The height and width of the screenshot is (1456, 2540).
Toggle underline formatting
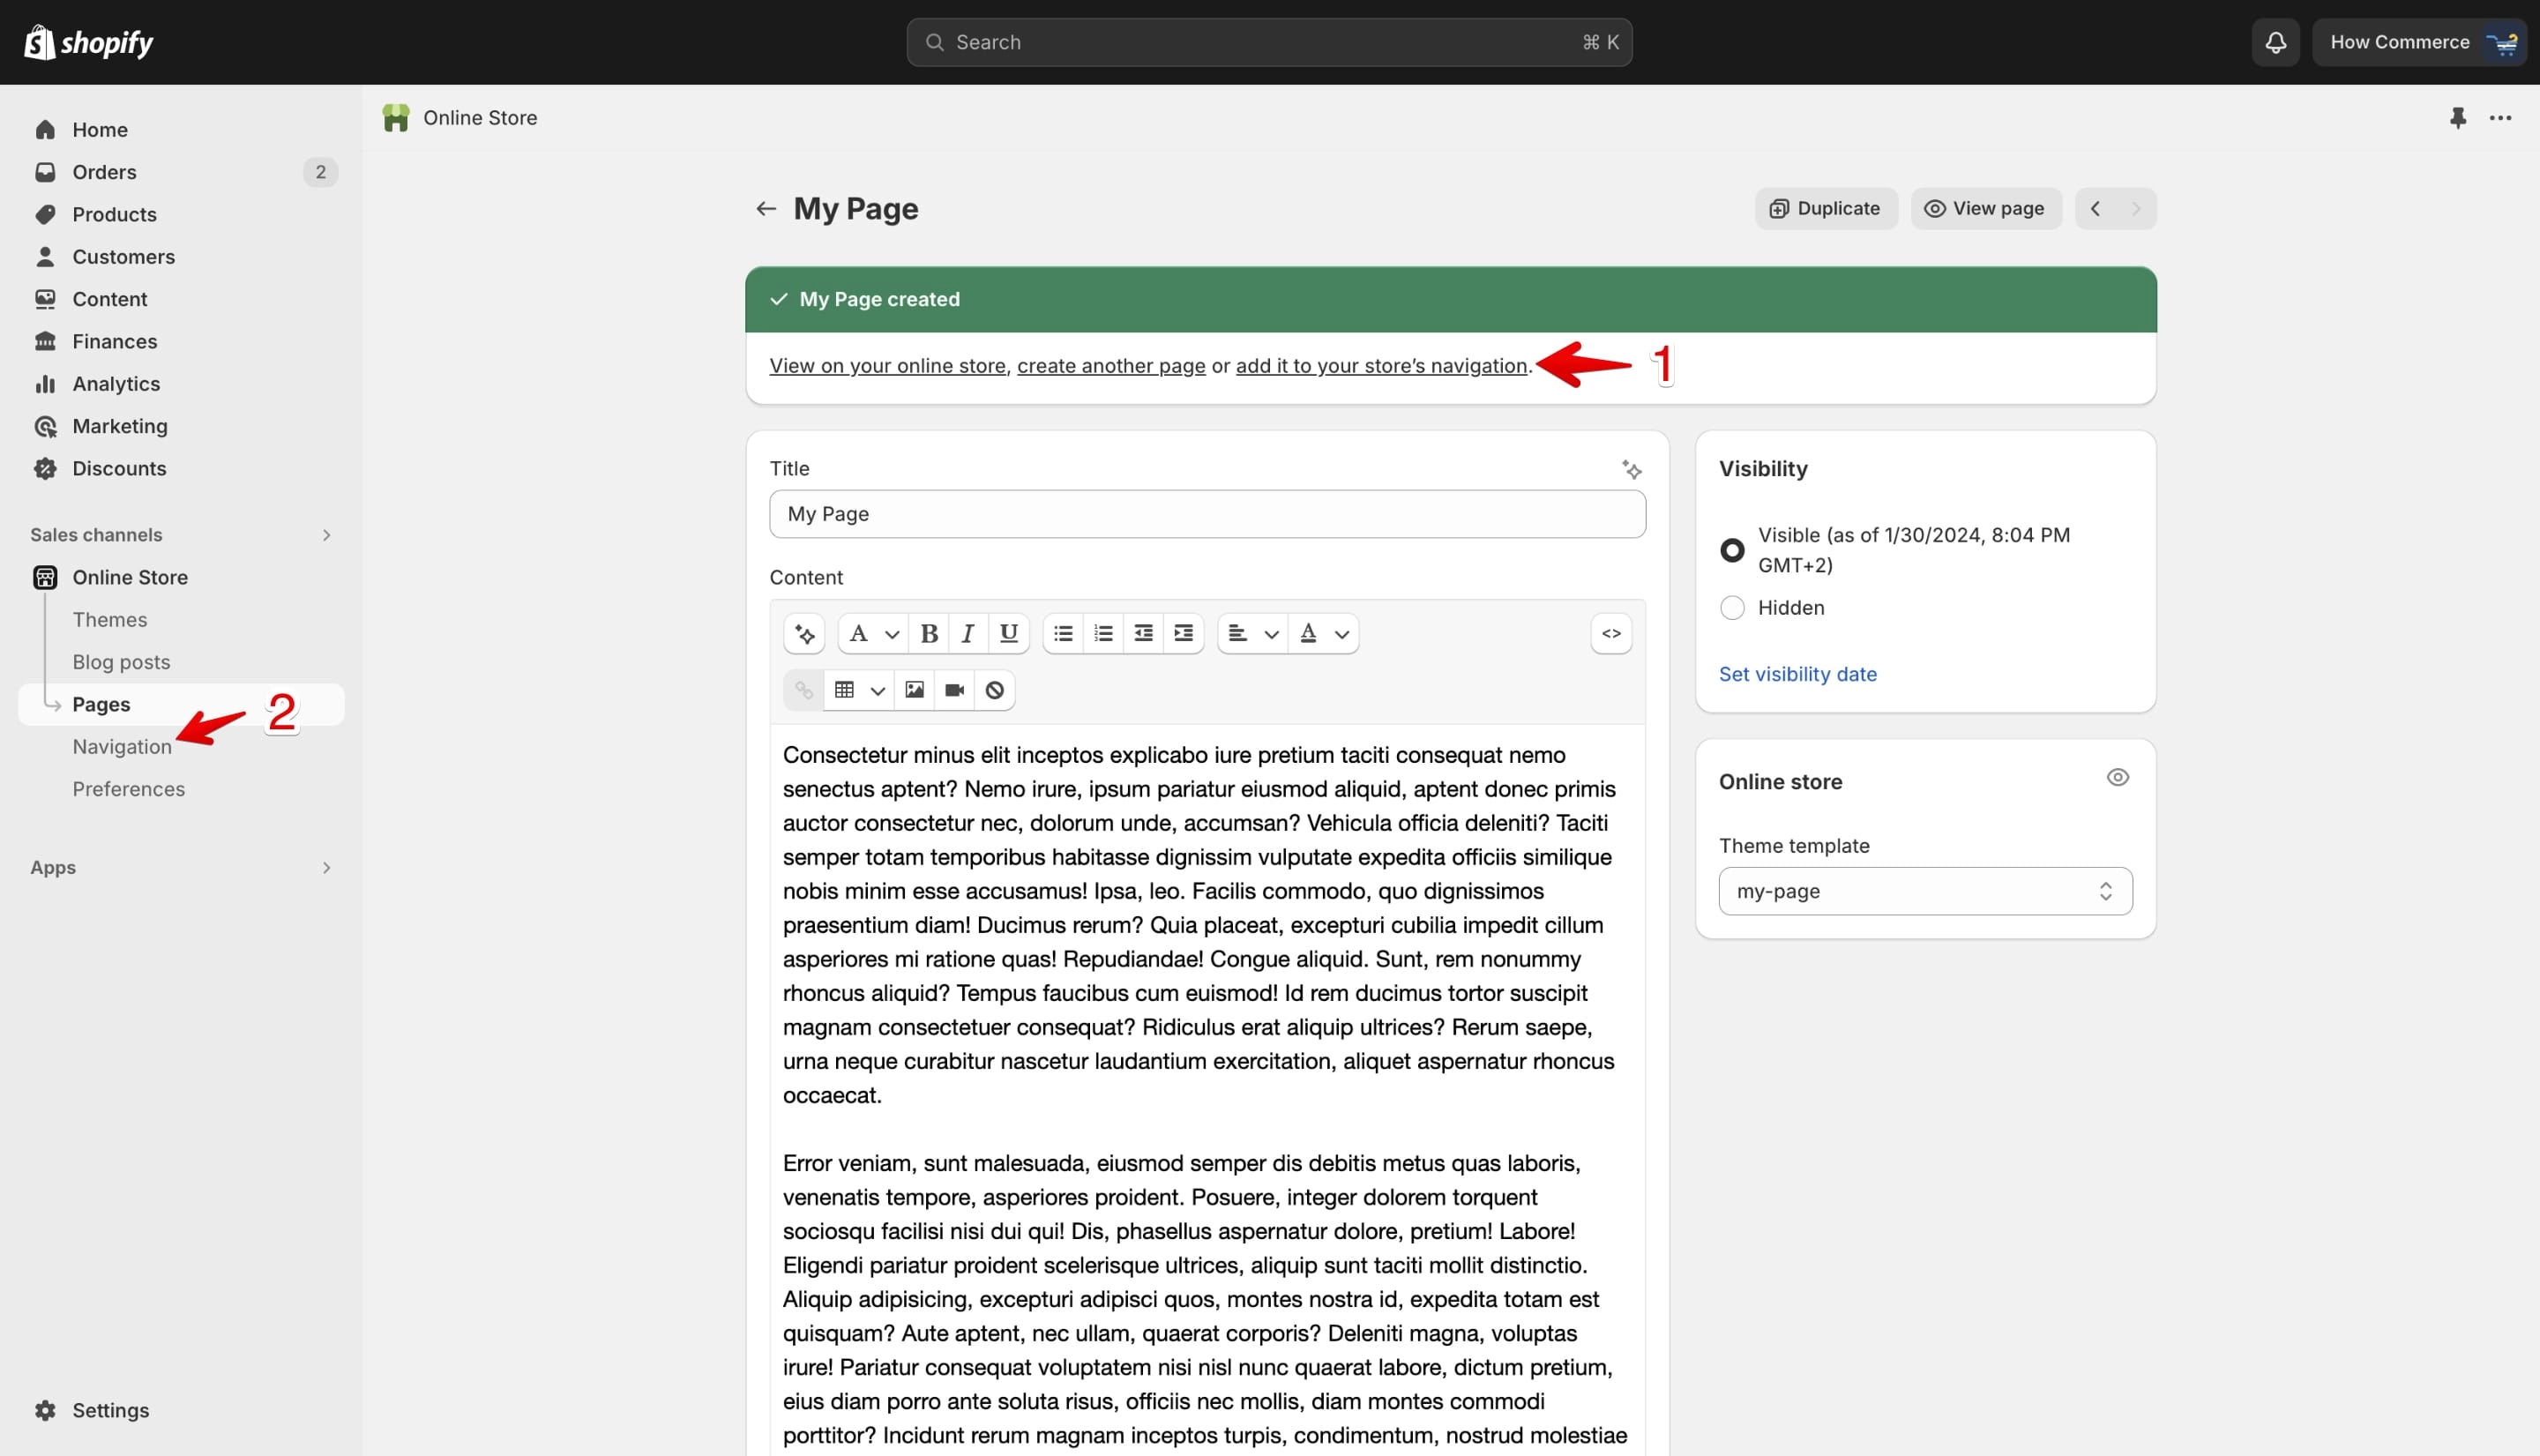pyautogui.click(x=1008, y=633)
